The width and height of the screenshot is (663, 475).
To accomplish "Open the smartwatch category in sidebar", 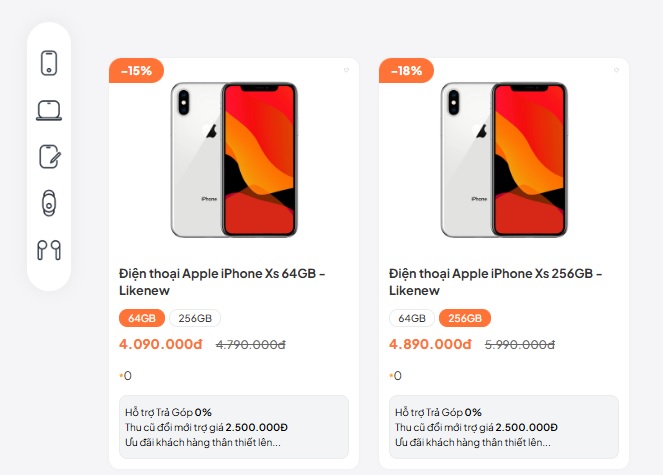I will point(49,203).
